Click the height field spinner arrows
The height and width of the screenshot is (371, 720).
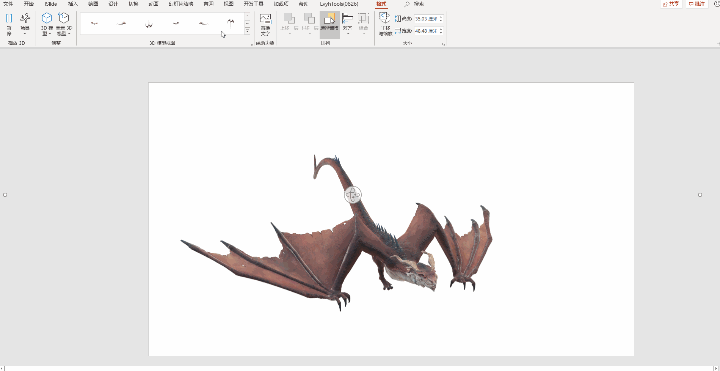click(x=441, y=19)
